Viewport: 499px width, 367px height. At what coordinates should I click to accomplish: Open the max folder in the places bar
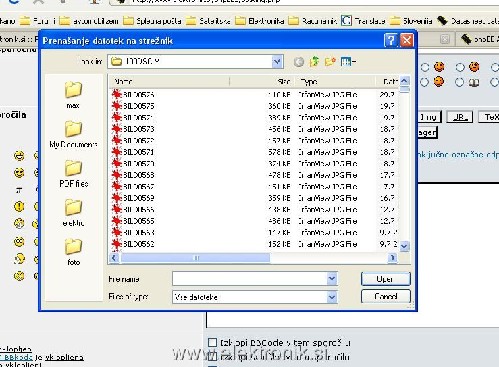click(73, 95)
